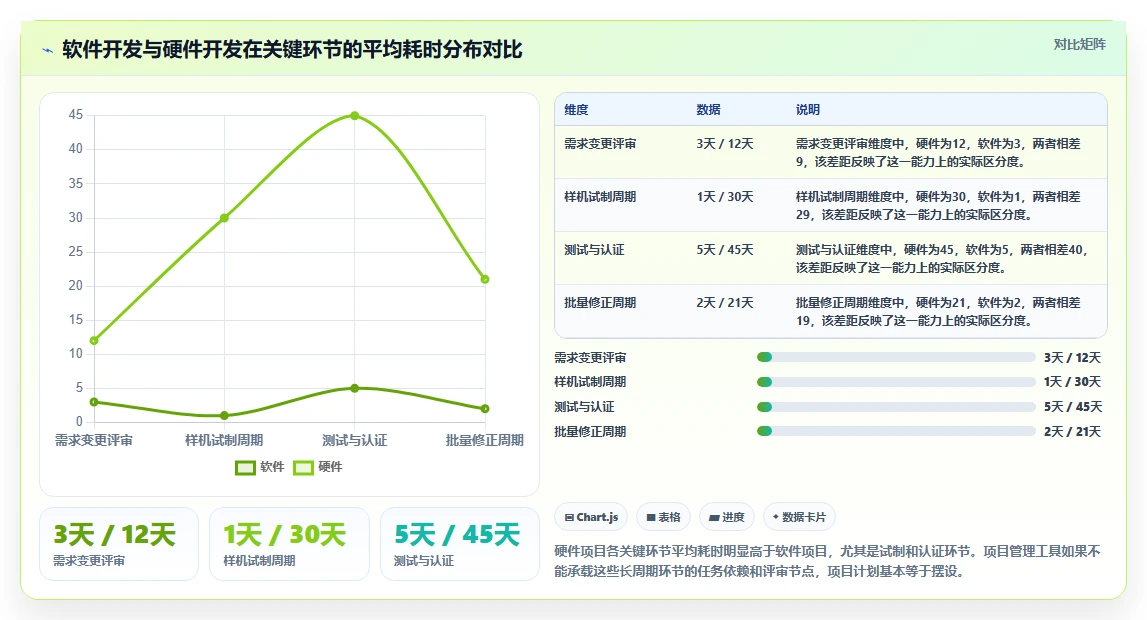Click the 软件 data point for 需求变更评审
1147x620 pixels.
pos(94,402)
